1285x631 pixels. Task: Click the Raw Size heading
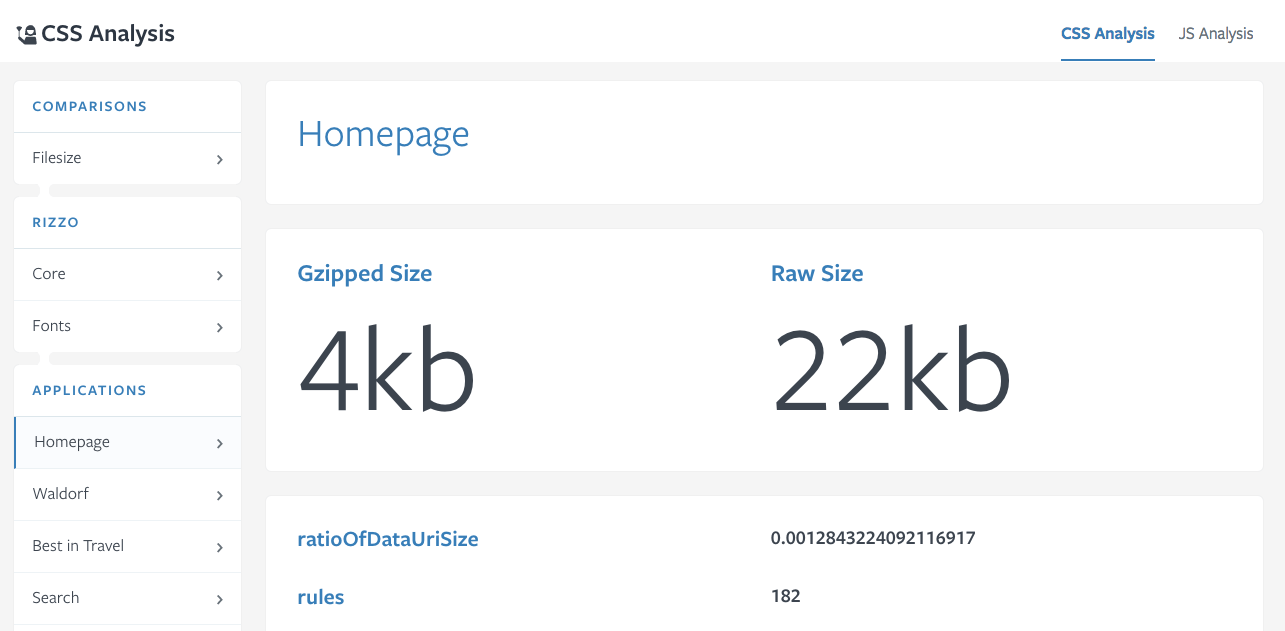817,273
